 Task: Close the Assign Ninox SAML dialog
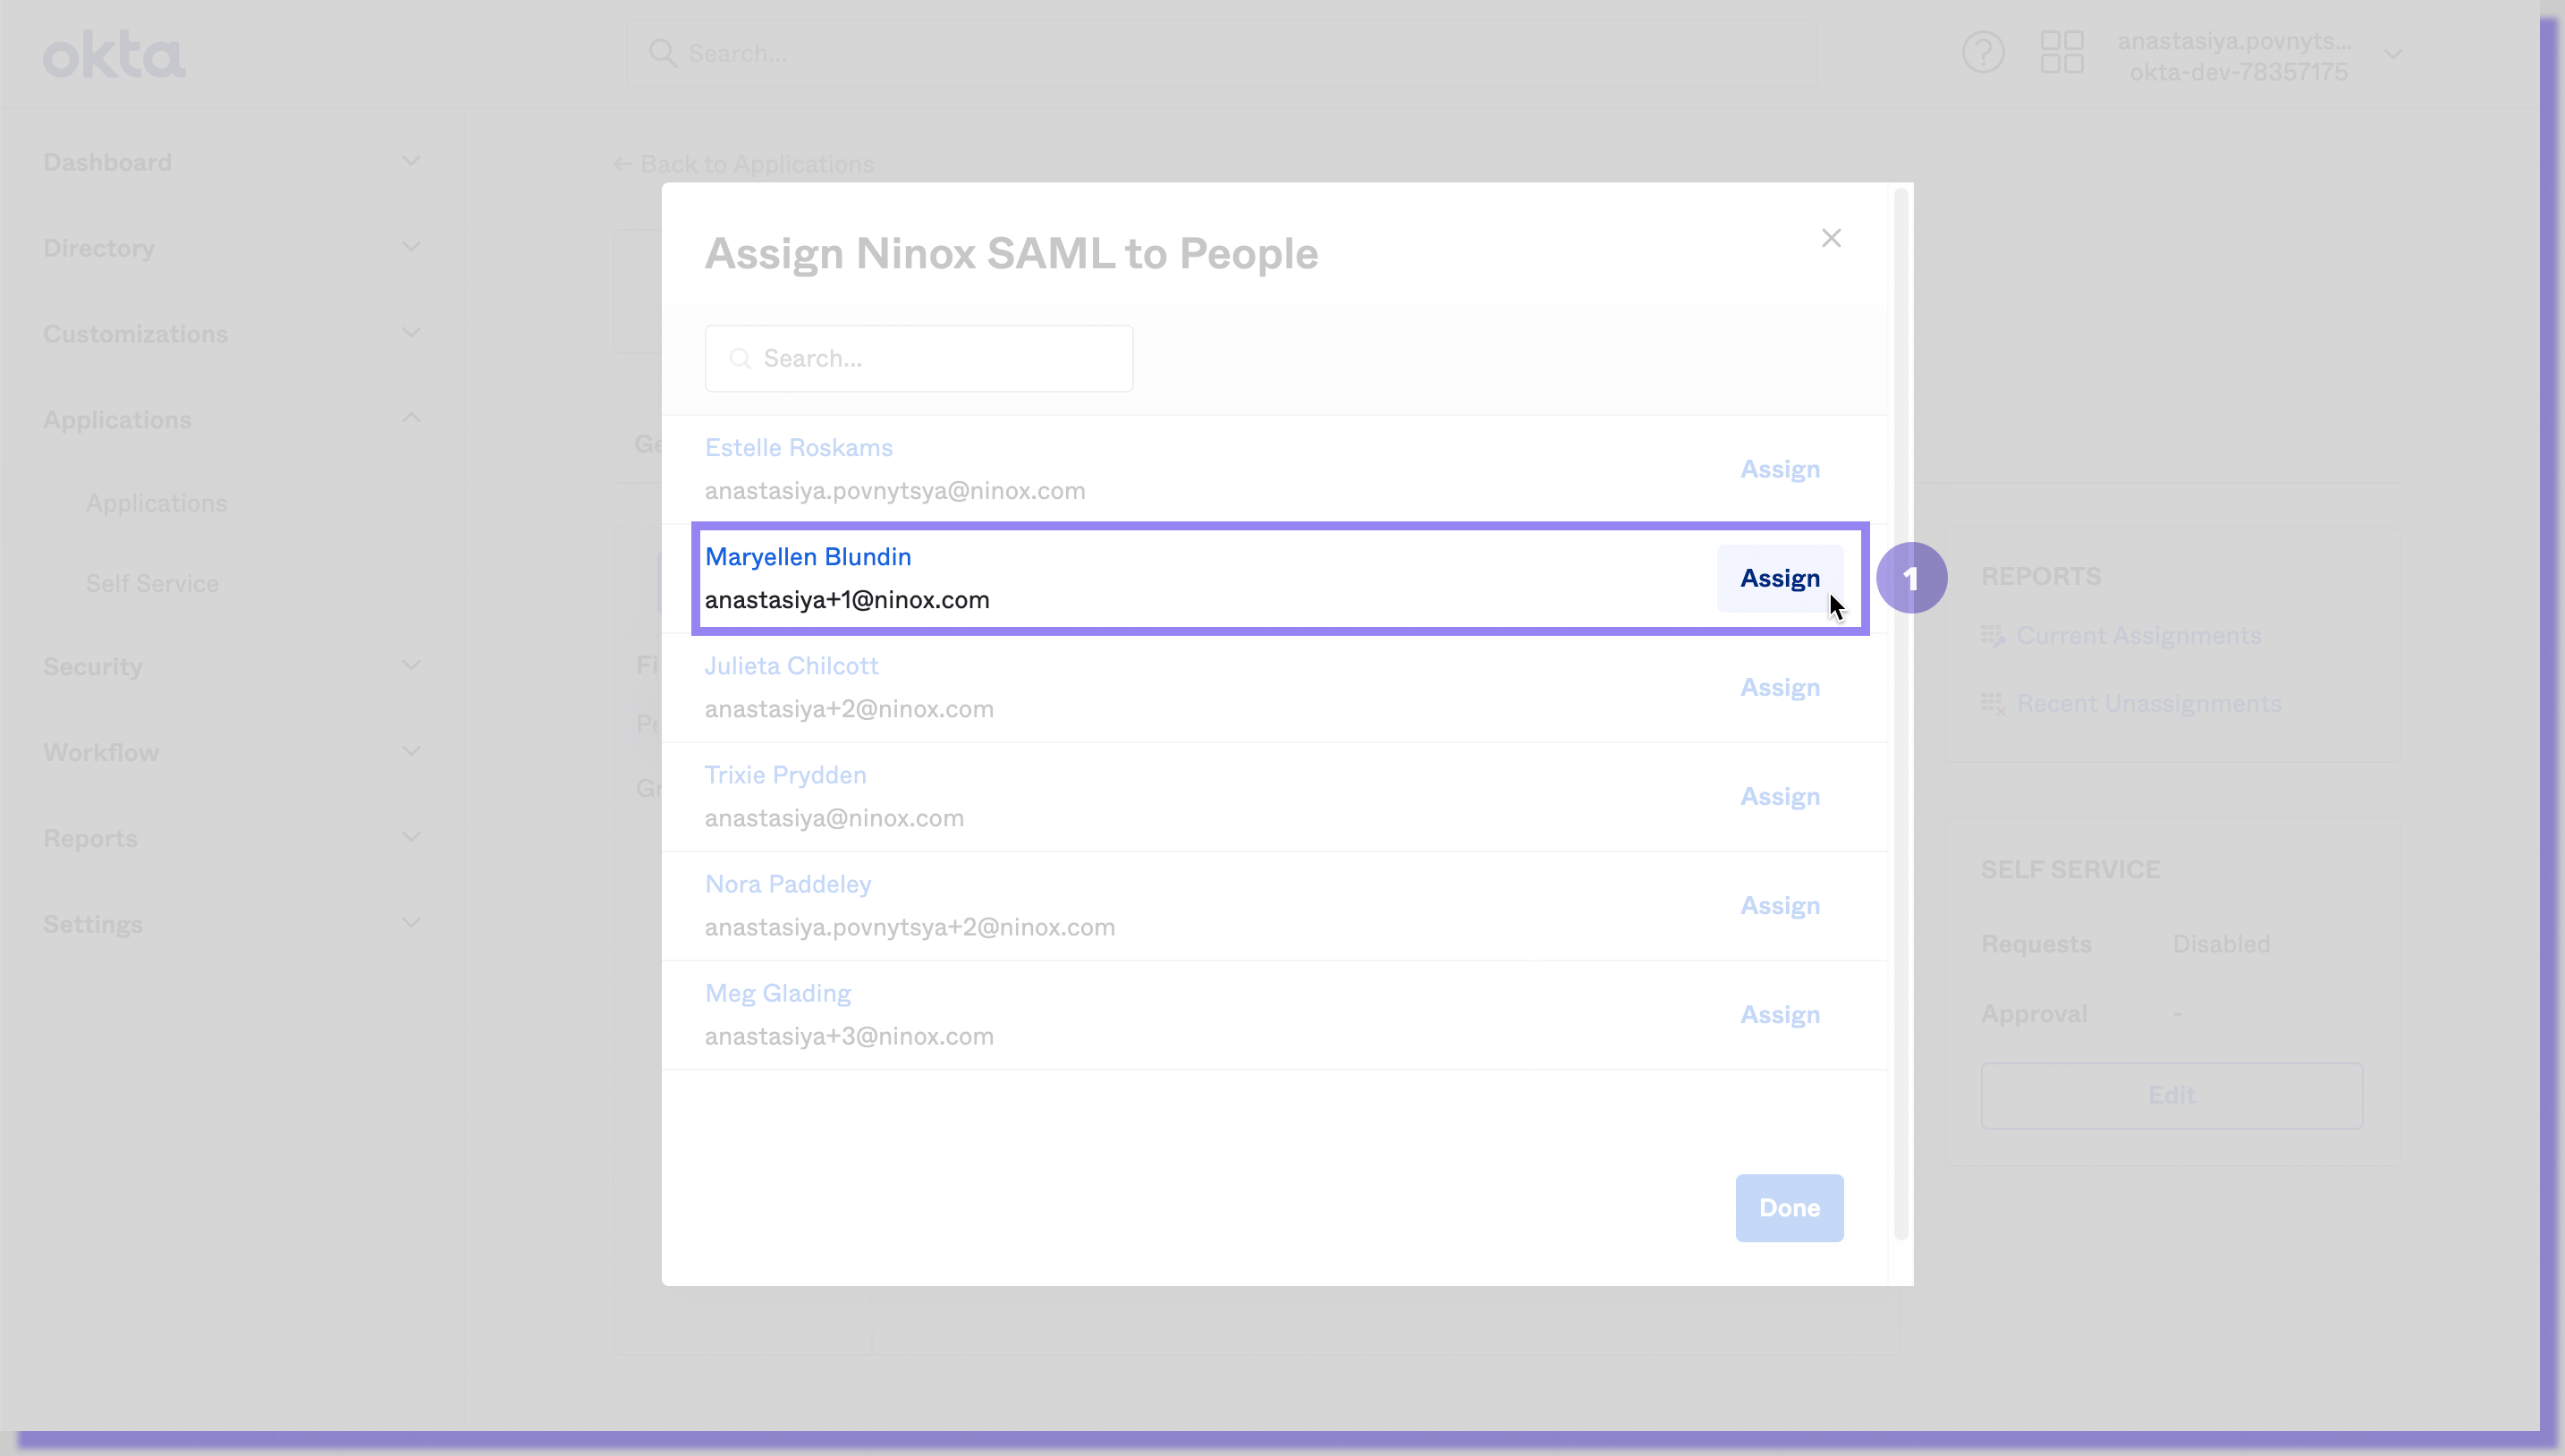pos(1830,238)
